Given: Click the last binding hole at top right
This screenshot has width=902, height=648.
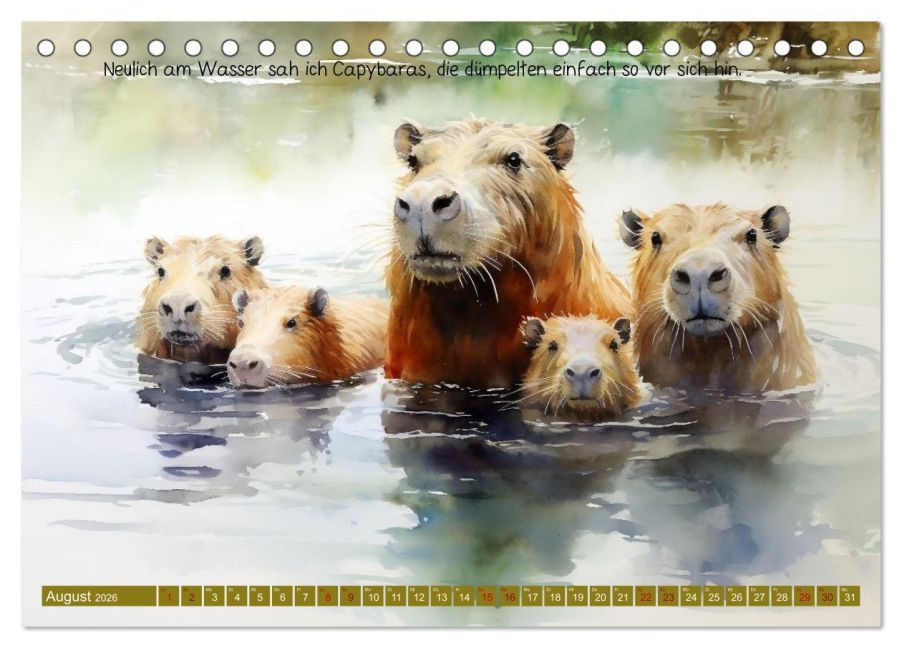Looking at the screenshot, I should coord(855,47).
